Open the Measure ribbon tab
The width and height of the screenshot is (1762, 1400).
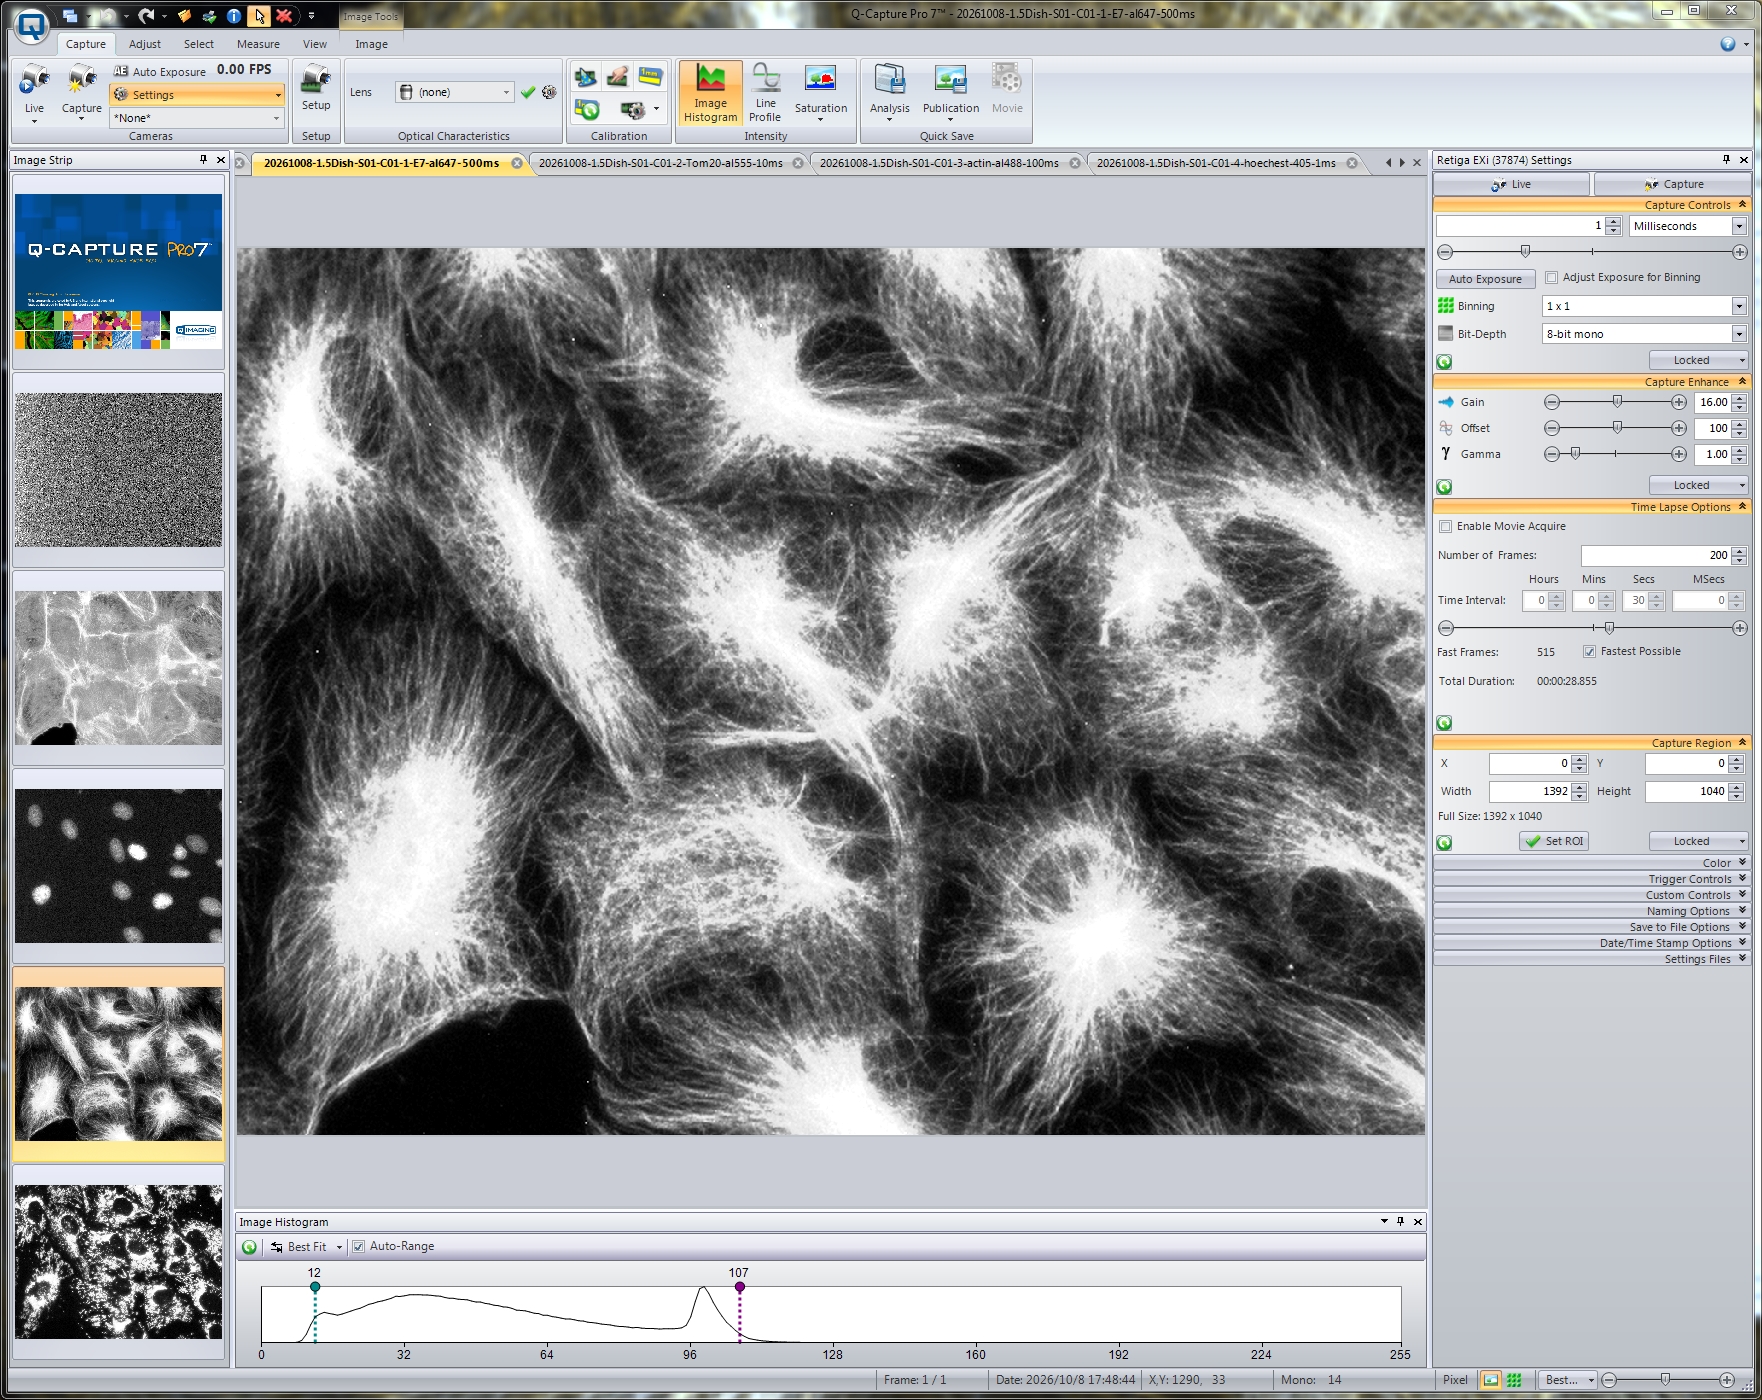(258, 44)
